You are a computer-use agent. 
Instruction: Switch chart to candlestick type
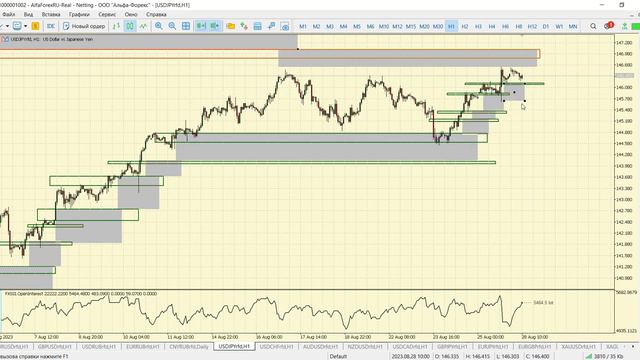[x=130, y=26]
